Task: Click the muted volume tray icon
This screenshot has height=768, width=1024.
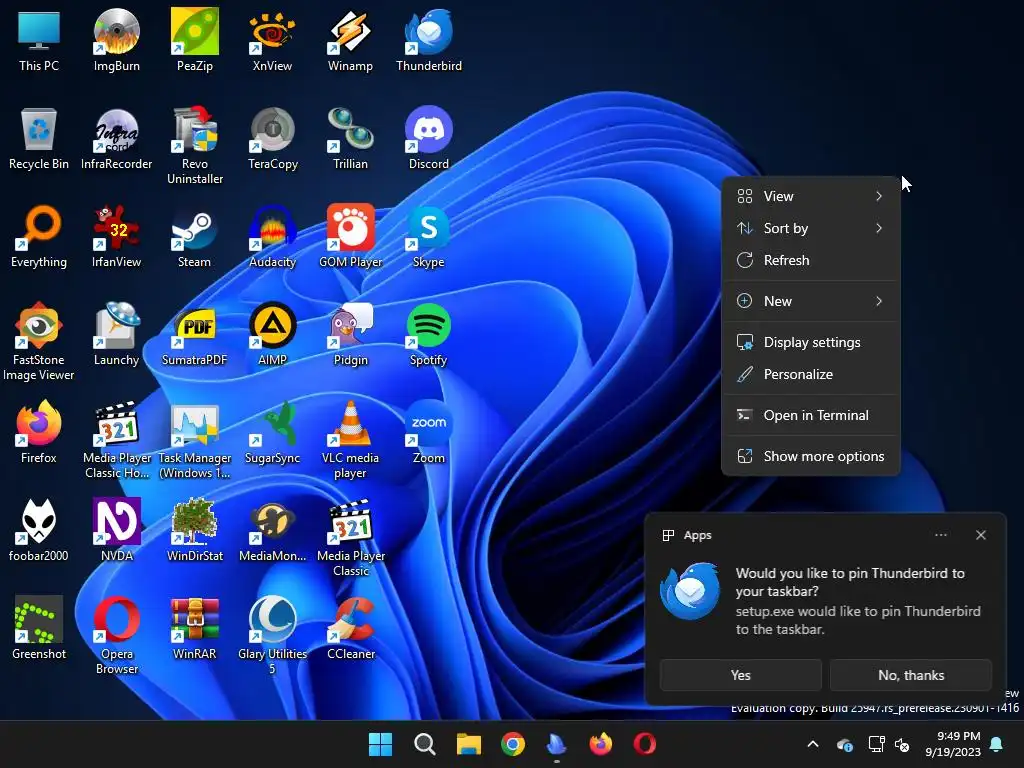Action: pyautogui.click(x=903, y=744)
